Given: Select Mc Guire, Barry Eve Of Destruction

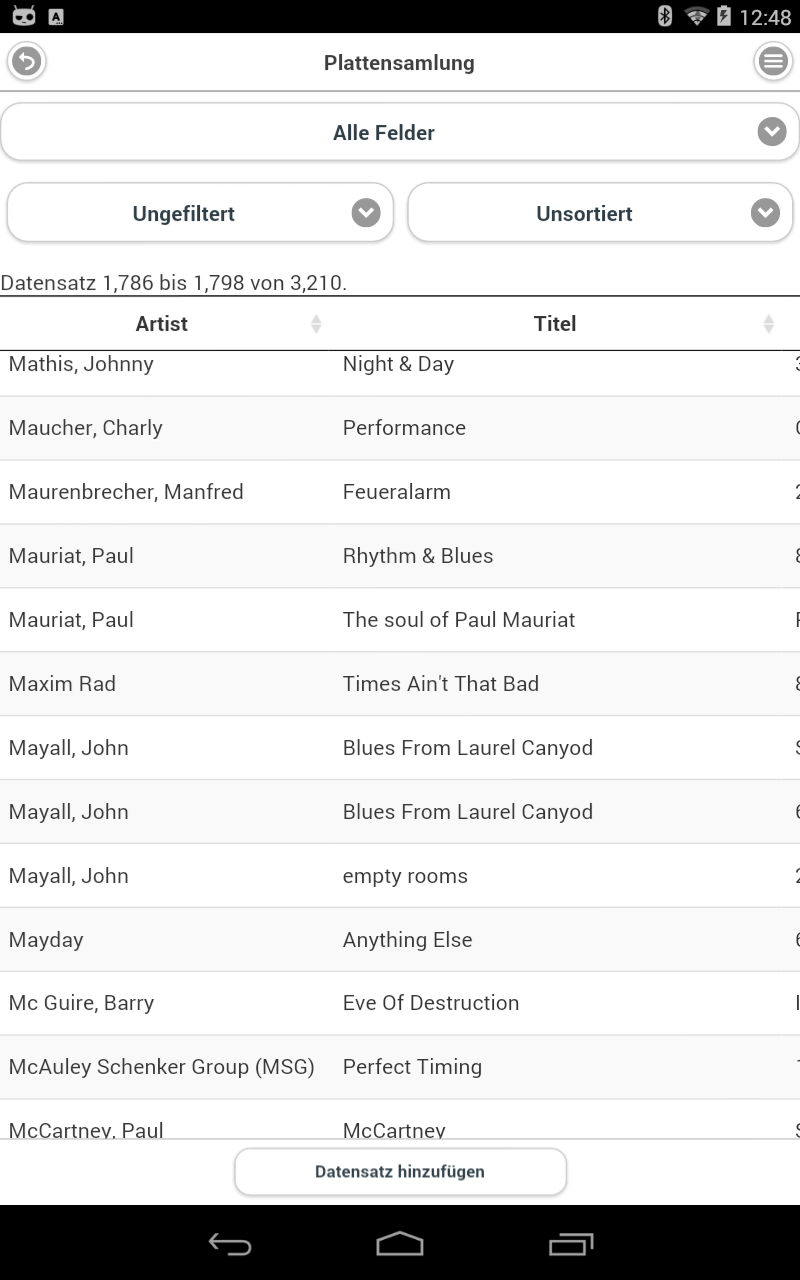Looking at the screenshot, I should pyautogui.click(x=400, y=1003).
